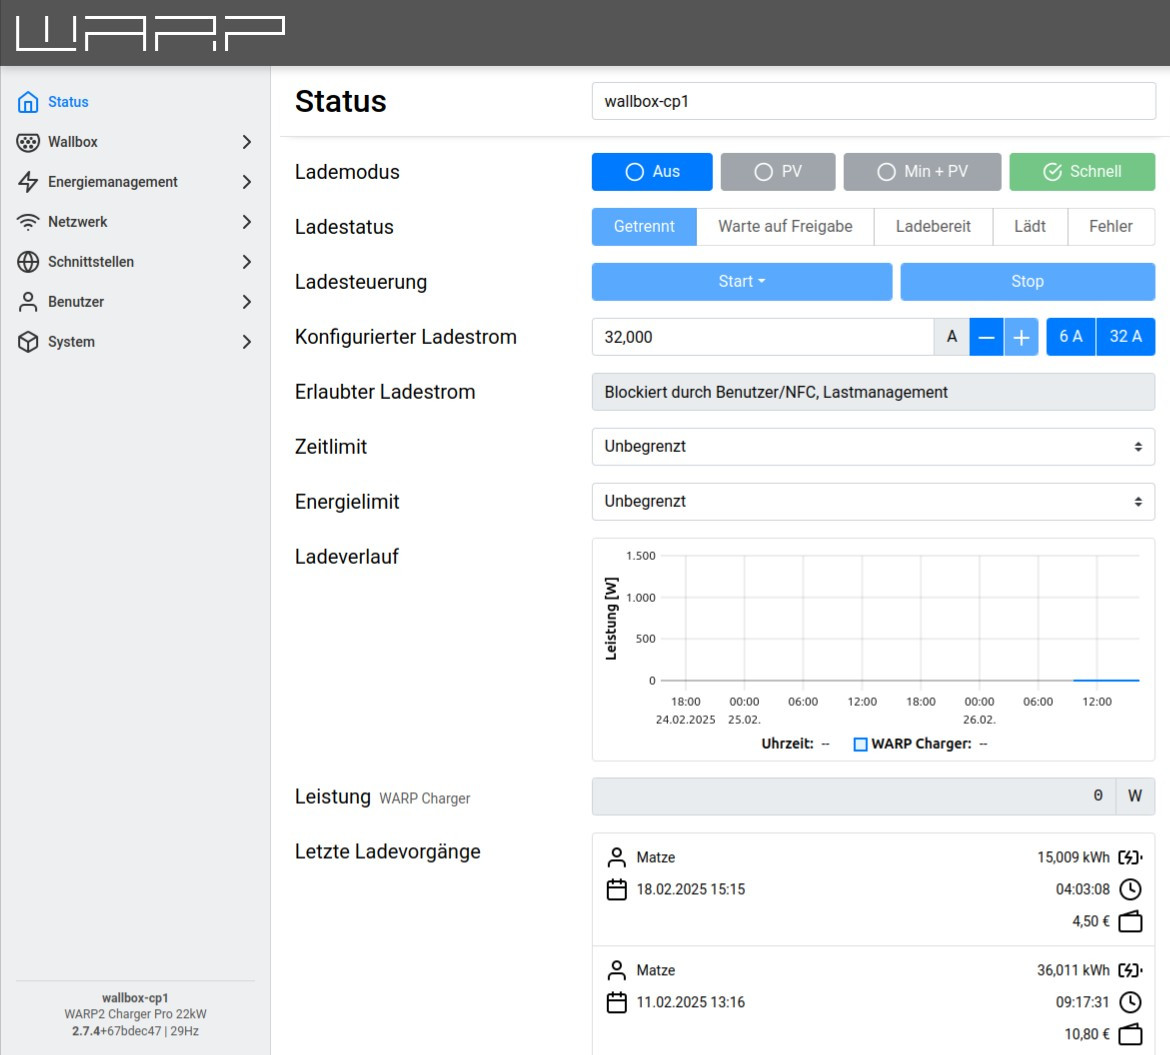Click the Energiemanagement lightning bolt icon

click(x=28, y=182)
